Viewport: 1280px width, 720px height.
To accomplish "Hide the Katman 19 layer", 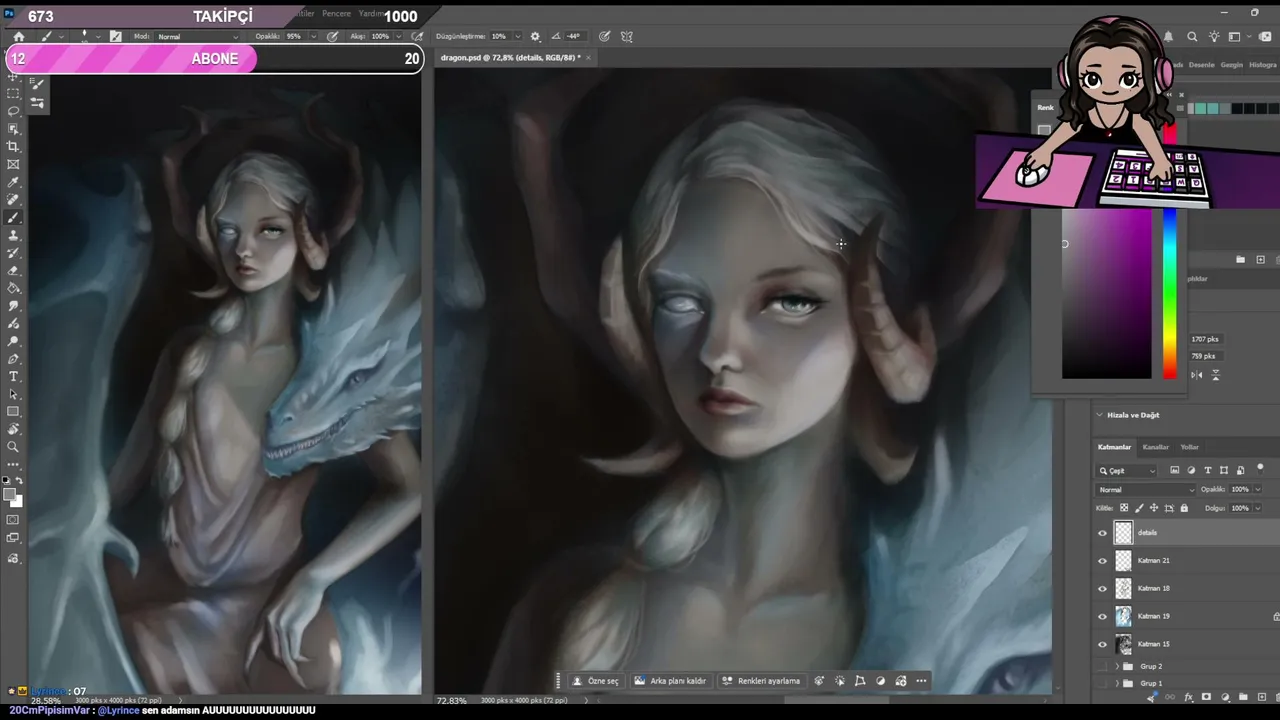I will point(1103,617).
